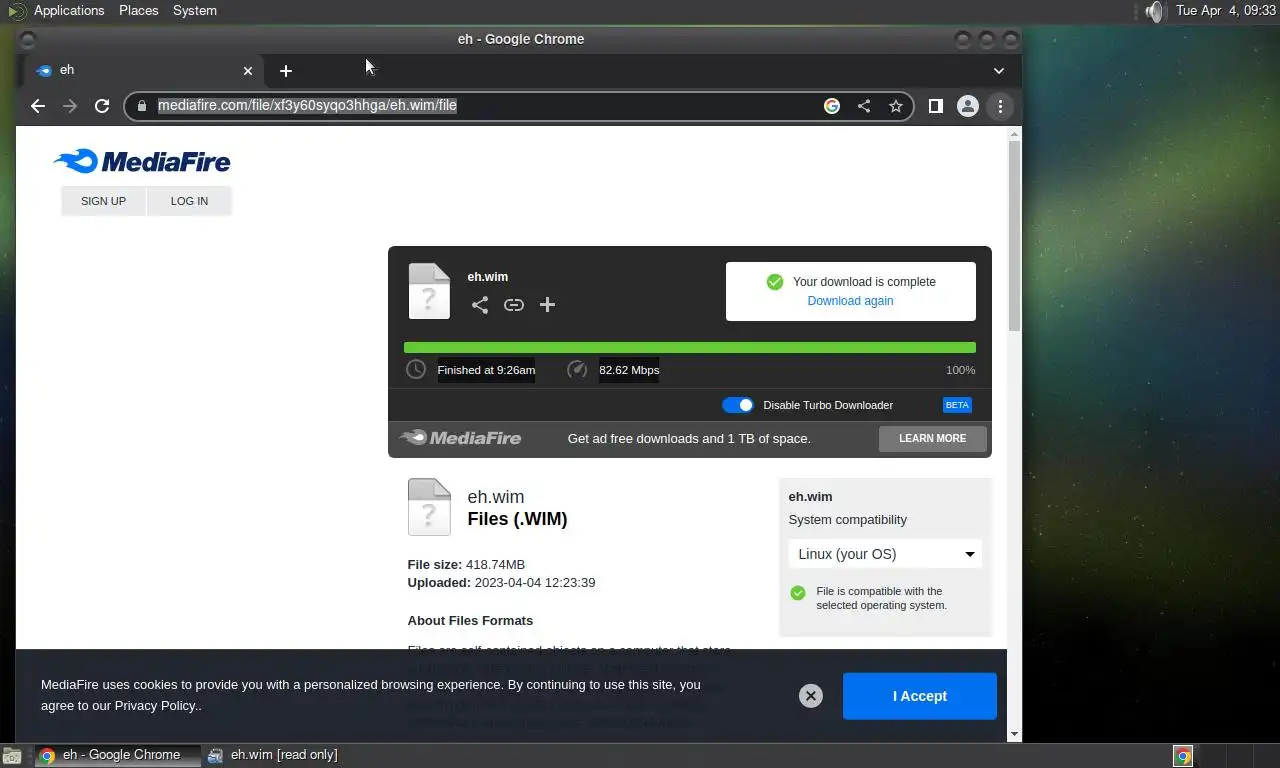This screenshot has width=1280, height=768.
Task: Click the show desktop taskbar icon
Action: coord(12,756)
